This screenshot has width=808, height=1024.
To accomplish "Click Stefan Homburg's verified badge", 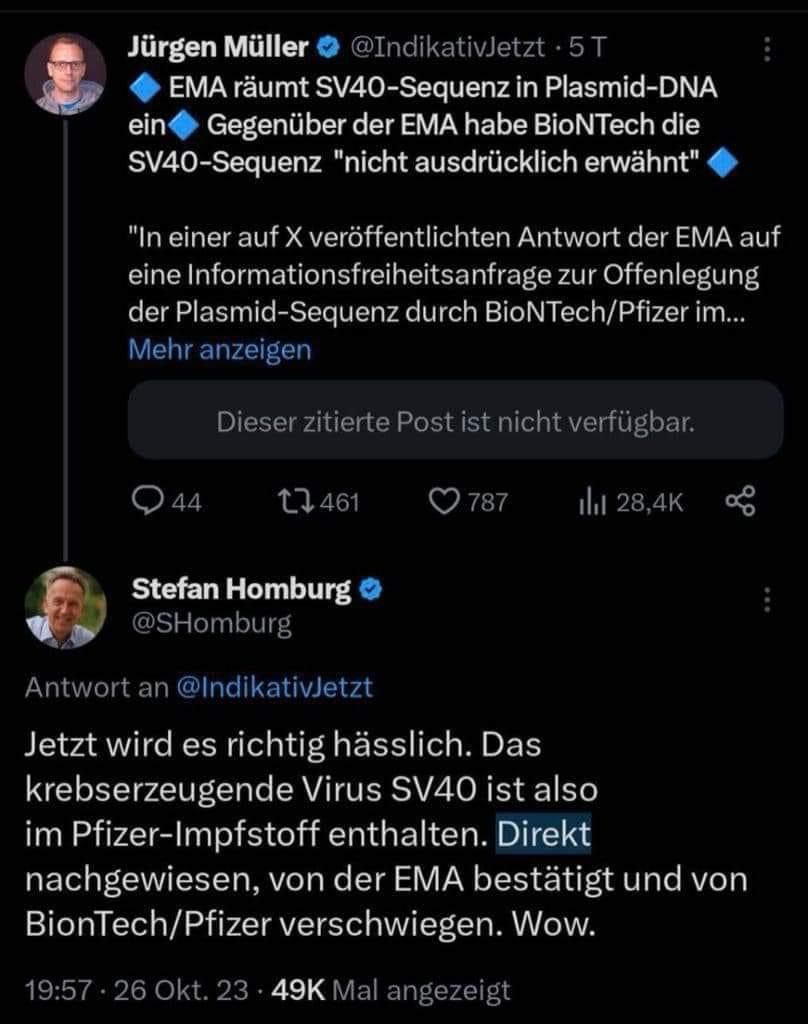I will click(x=372, y=590).
